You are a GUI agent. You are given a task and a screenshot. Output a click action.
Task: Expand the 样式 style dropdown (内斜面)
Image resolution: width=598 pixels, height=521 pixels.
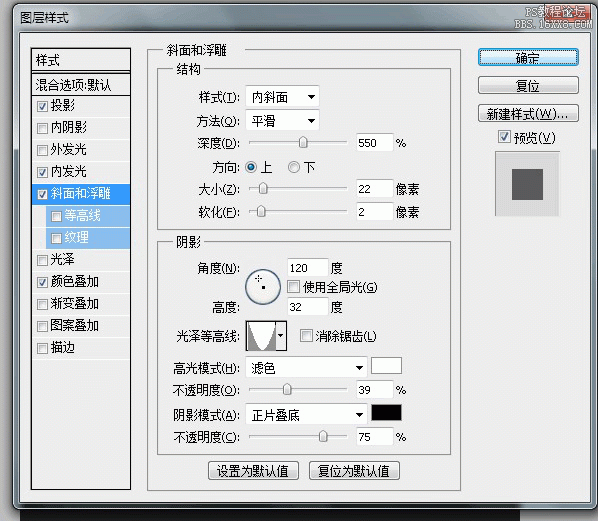282,97
